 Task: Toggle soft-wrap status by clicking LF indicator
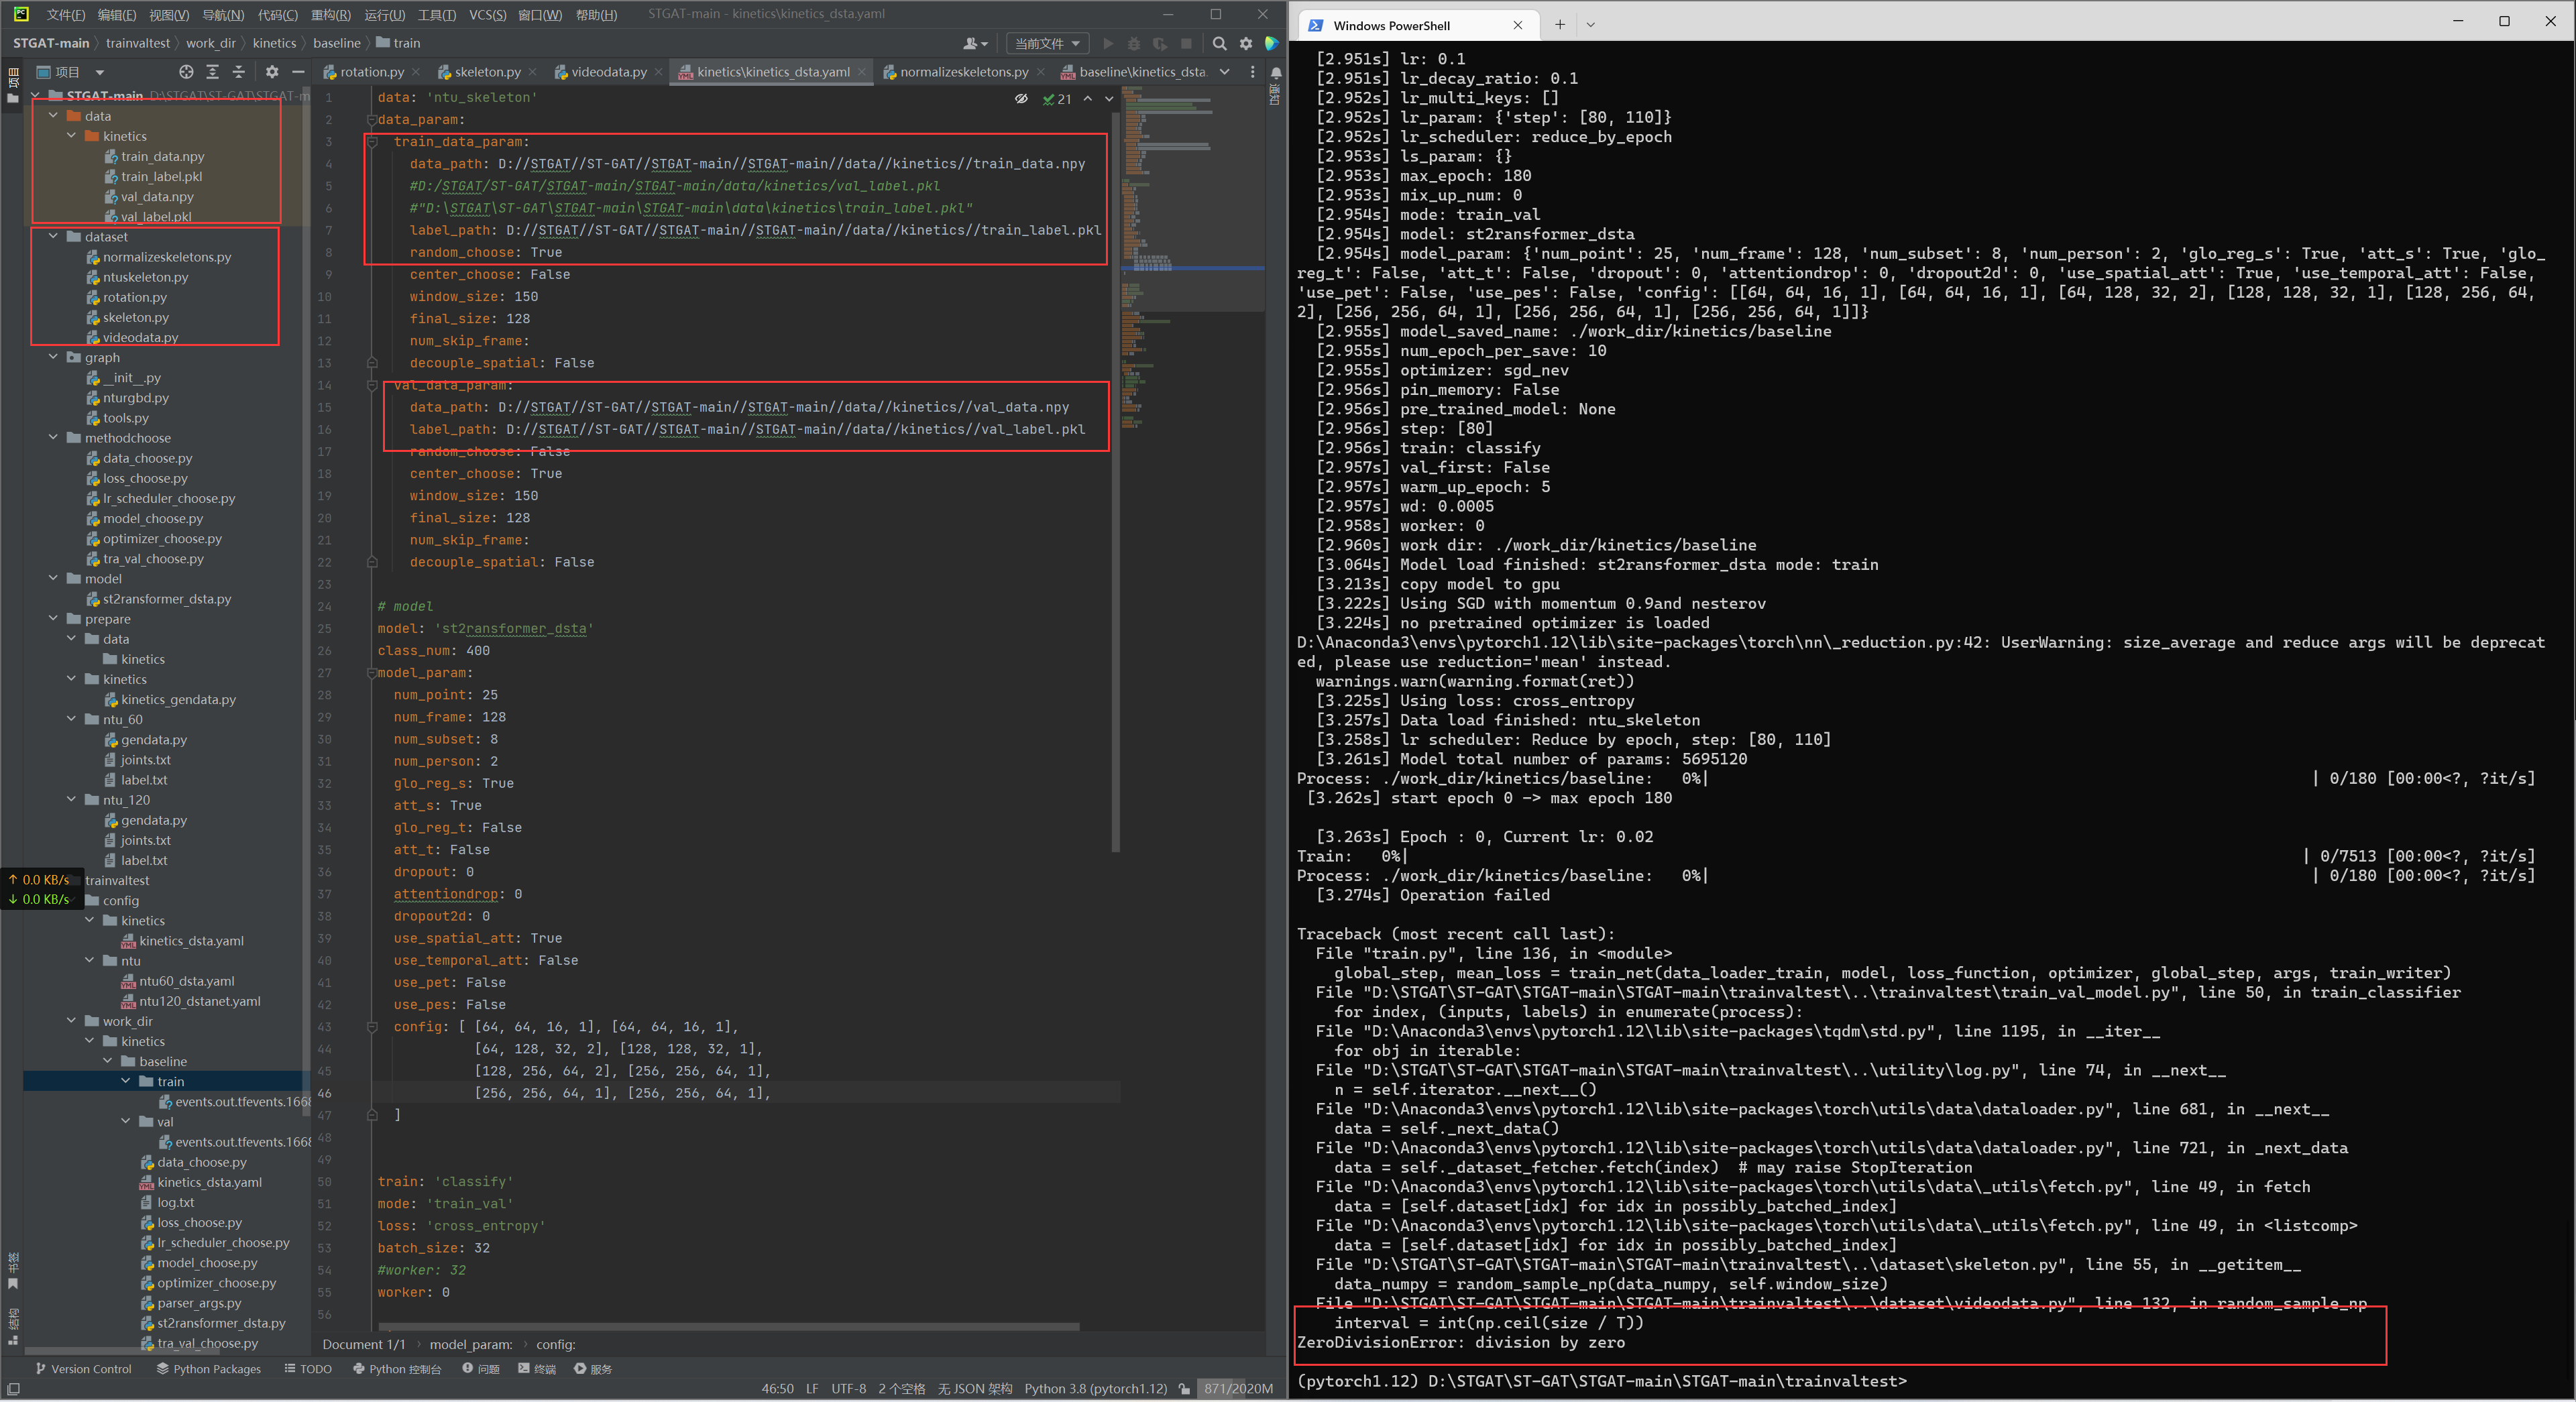pos(812,1389)
